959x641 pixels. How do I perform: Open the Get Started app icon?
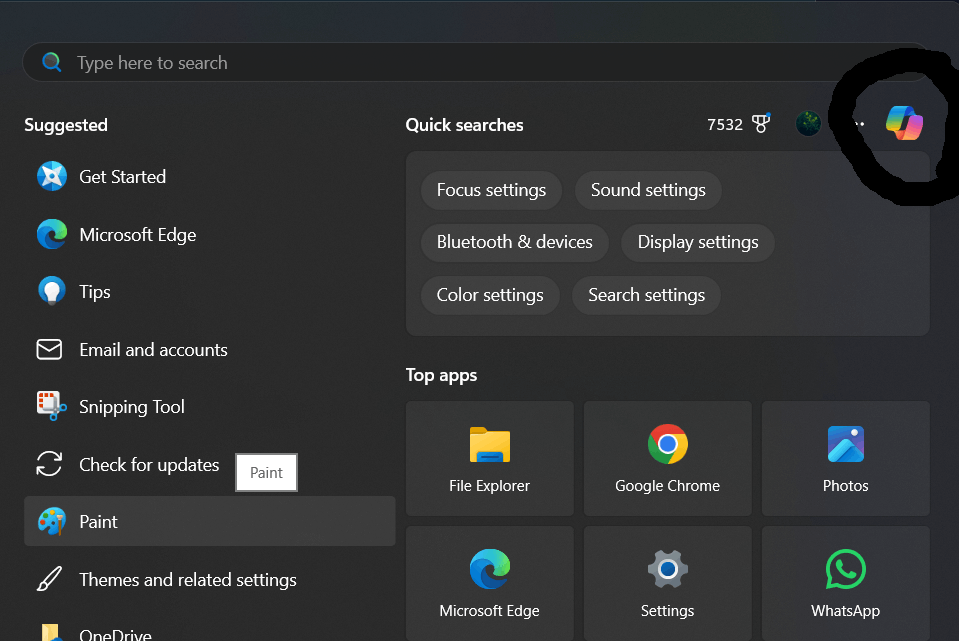coord(51,176)
